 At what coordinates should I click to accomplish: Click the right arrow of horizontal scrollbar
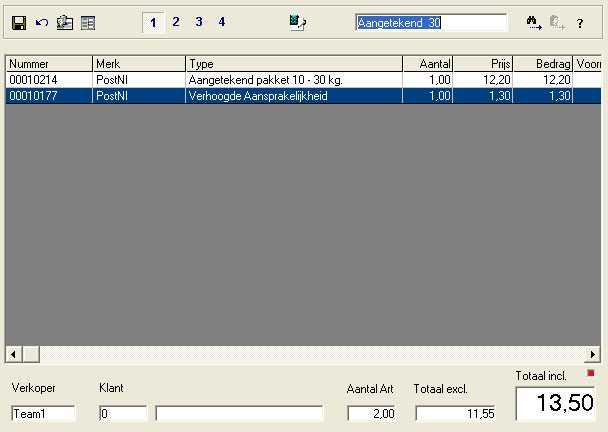tap(593, 354)
